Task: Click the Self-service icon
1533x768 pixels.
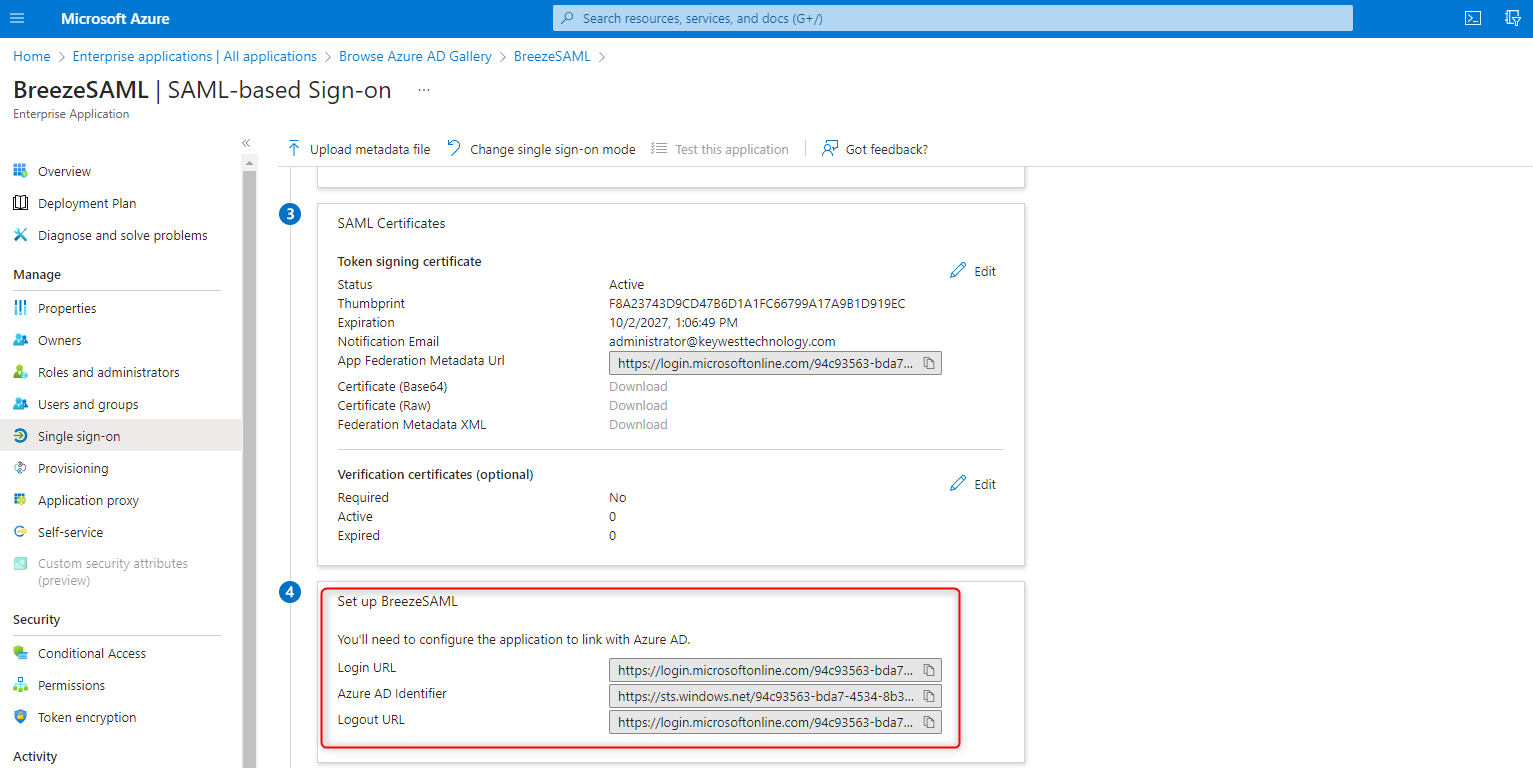Action: (20, 532)
